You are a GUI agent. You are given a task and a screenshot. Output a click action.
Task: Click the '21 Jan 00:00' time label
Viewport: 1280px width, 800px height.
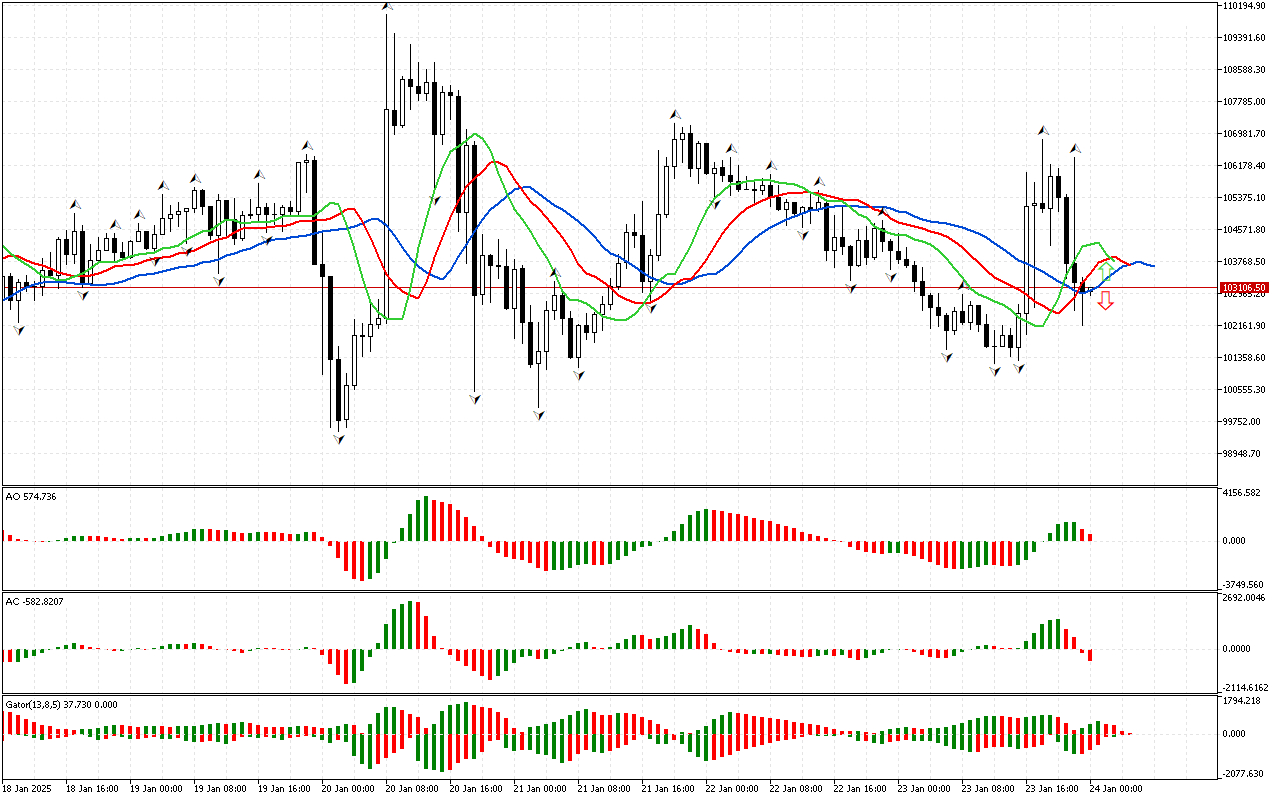(x=540, y=789)
